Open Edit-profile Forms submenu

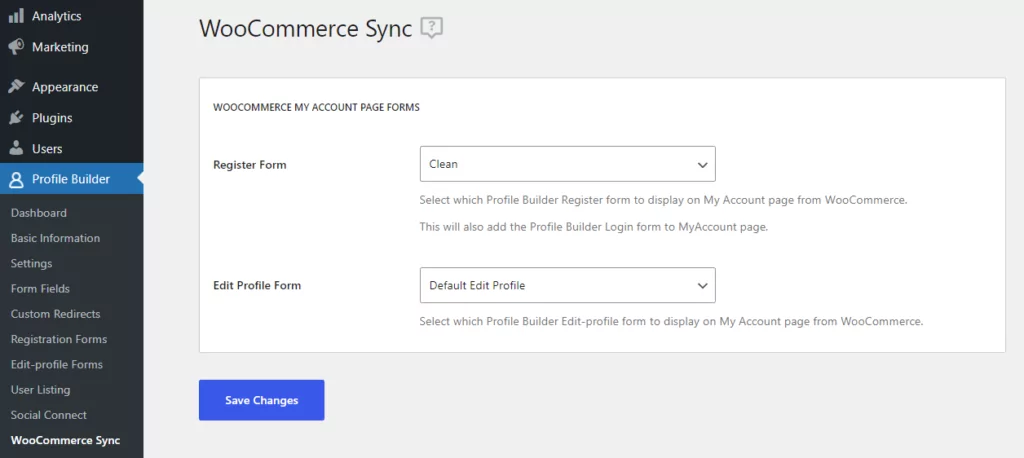tap(57, 365)
